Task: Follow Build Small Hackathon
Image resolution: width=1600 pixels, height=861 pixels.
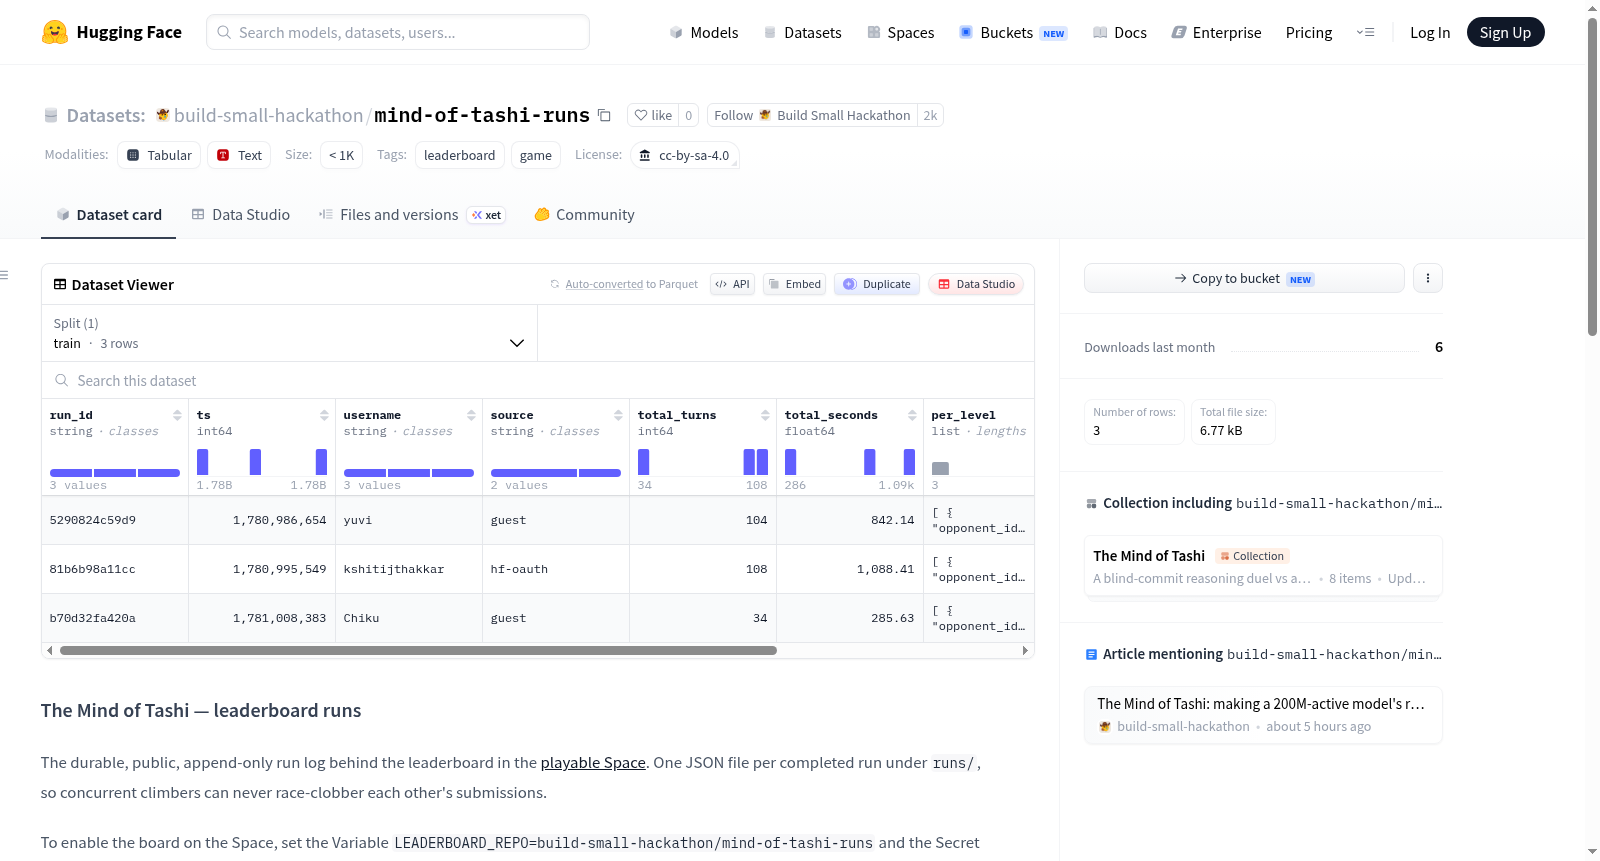Action: [x=813, y=115]
